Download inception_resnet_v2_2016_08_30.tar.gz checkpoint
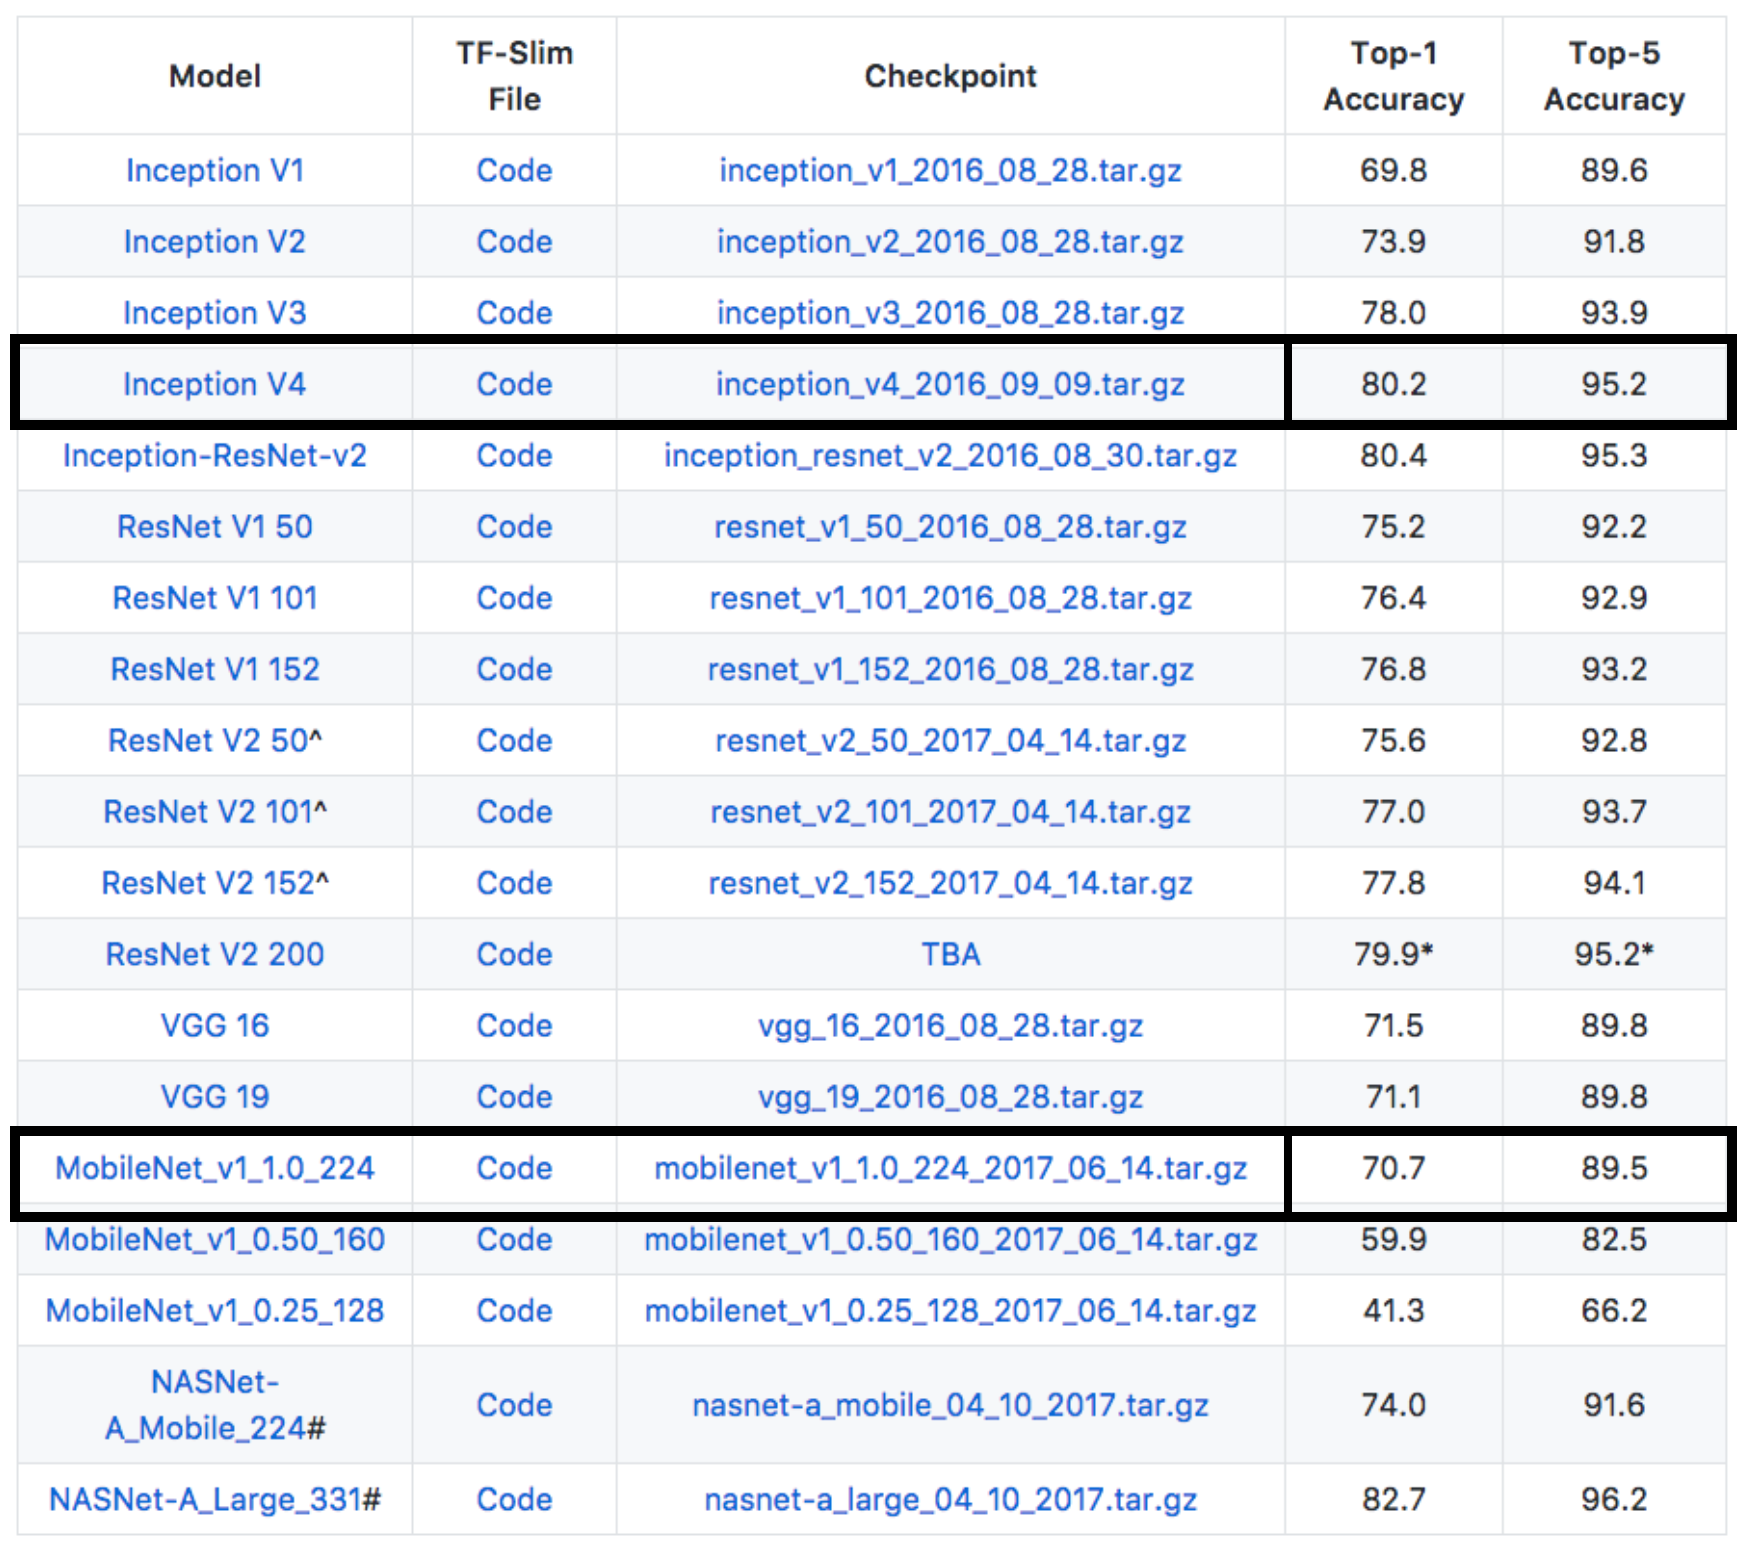This screenshot has height=1558, width=1750. click(951, 456)
